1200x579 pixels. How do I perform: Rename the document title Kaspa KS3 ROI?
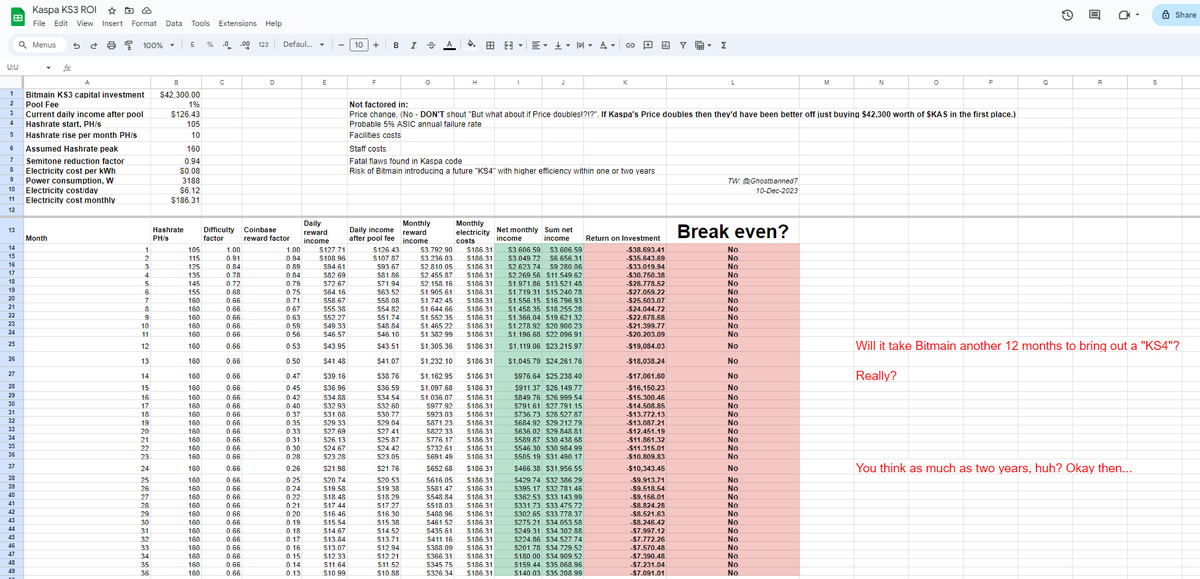pos(62,9)
